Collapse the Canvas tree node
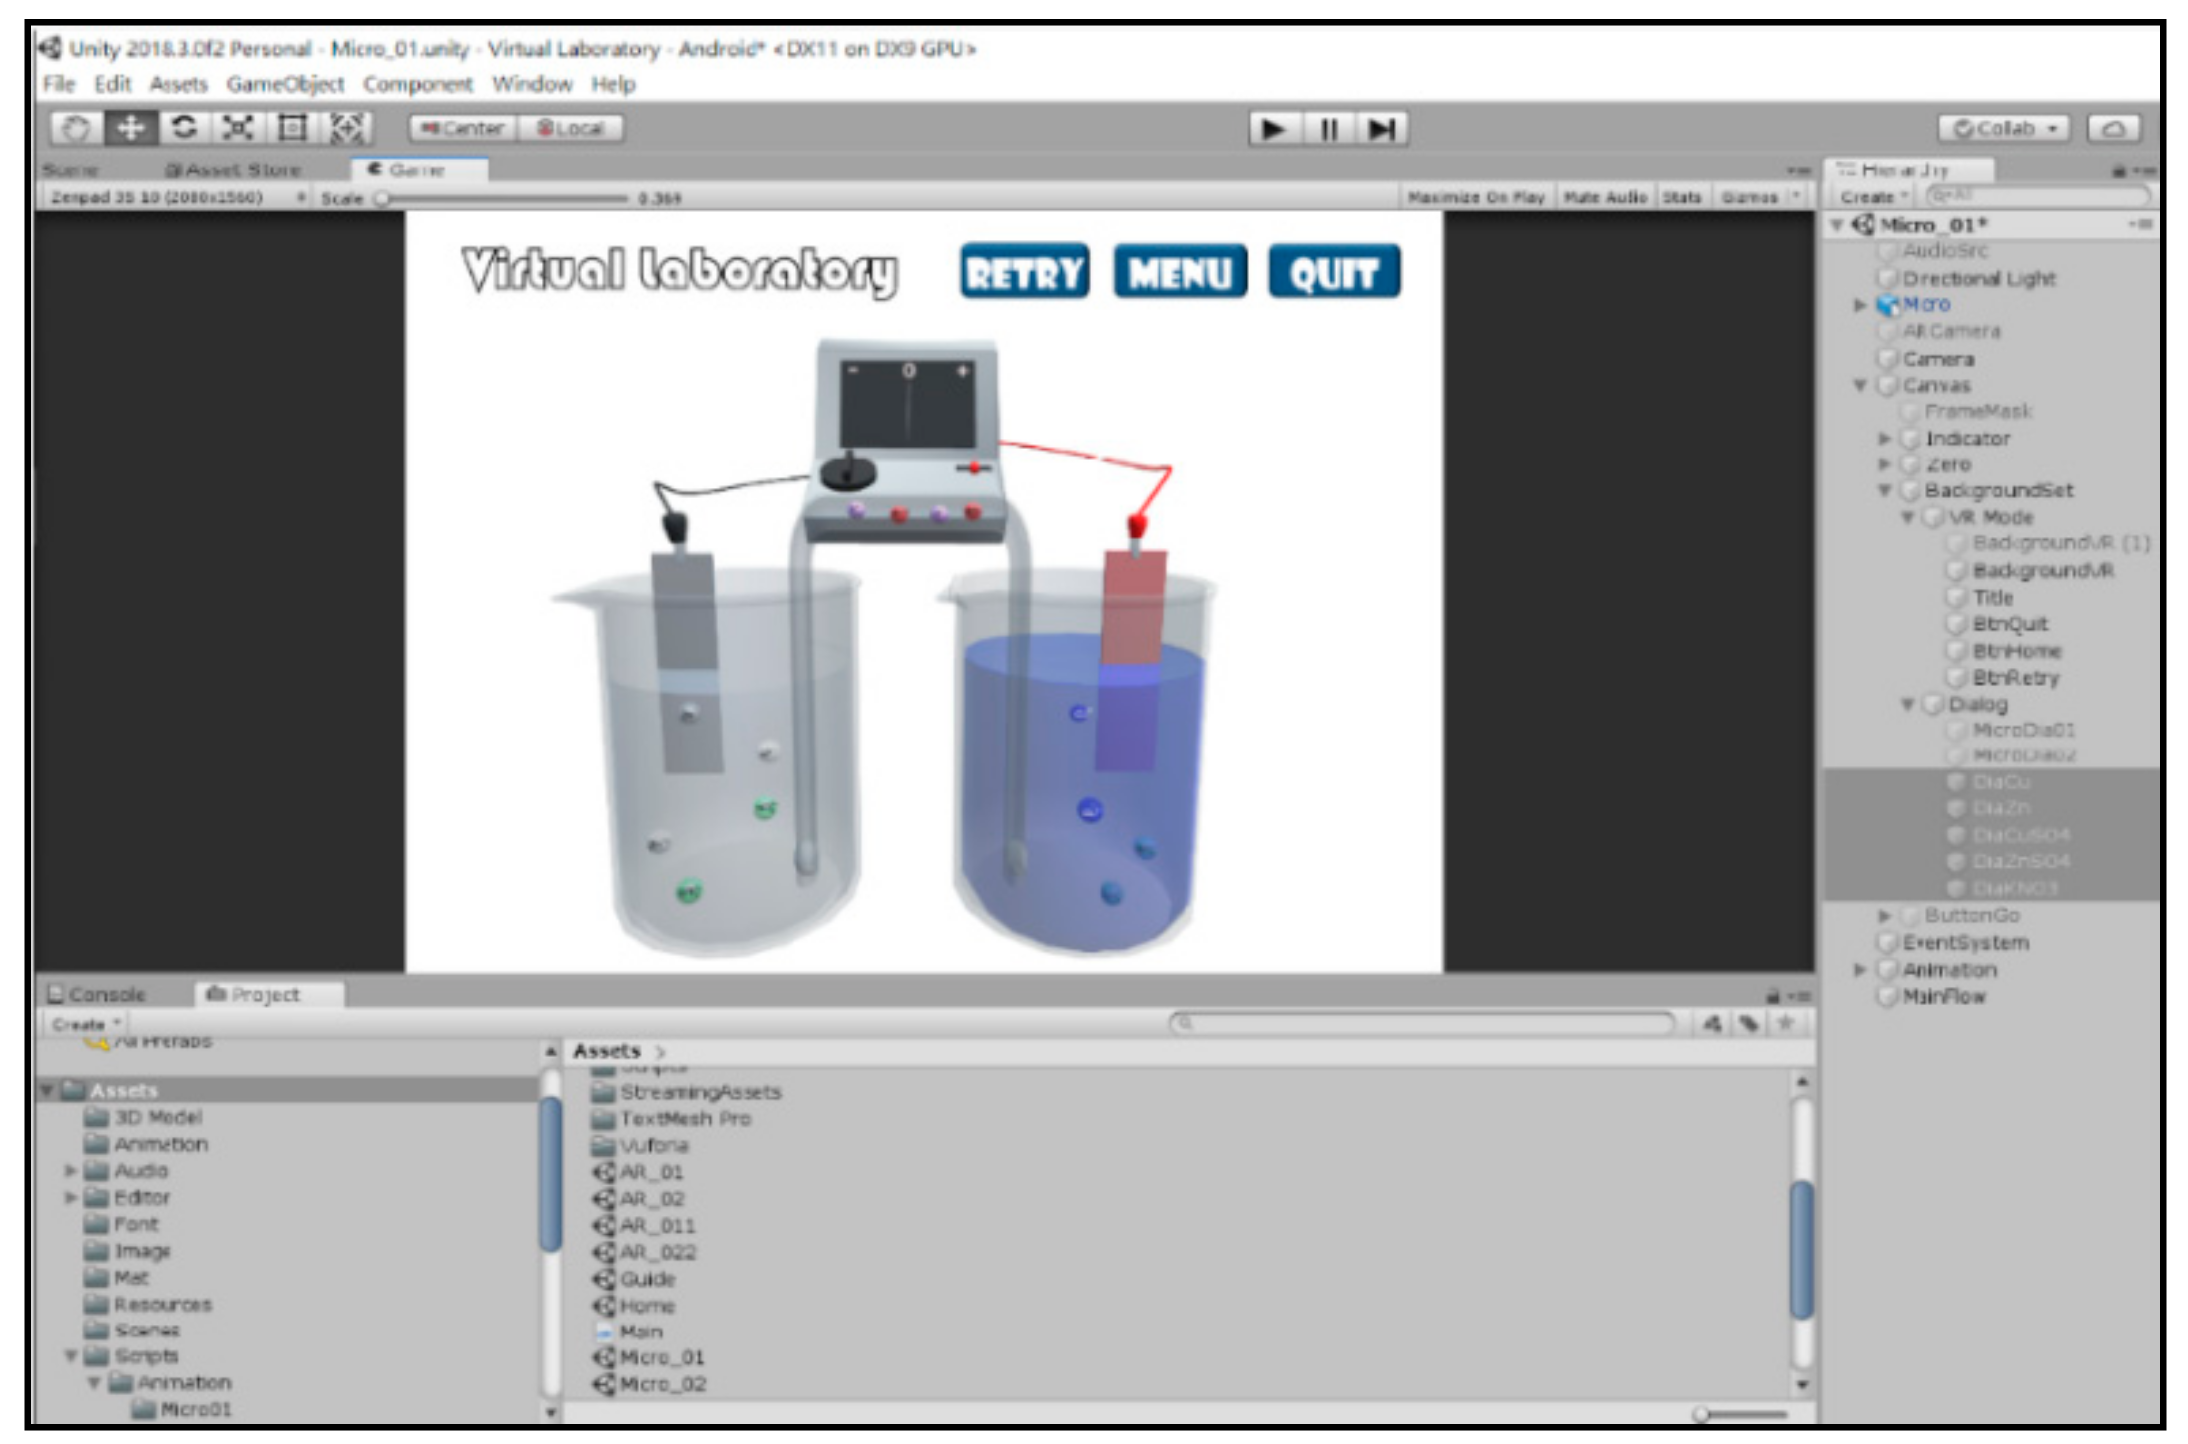Screen dimensions: 2188x1444 (x=1859, y=386)
